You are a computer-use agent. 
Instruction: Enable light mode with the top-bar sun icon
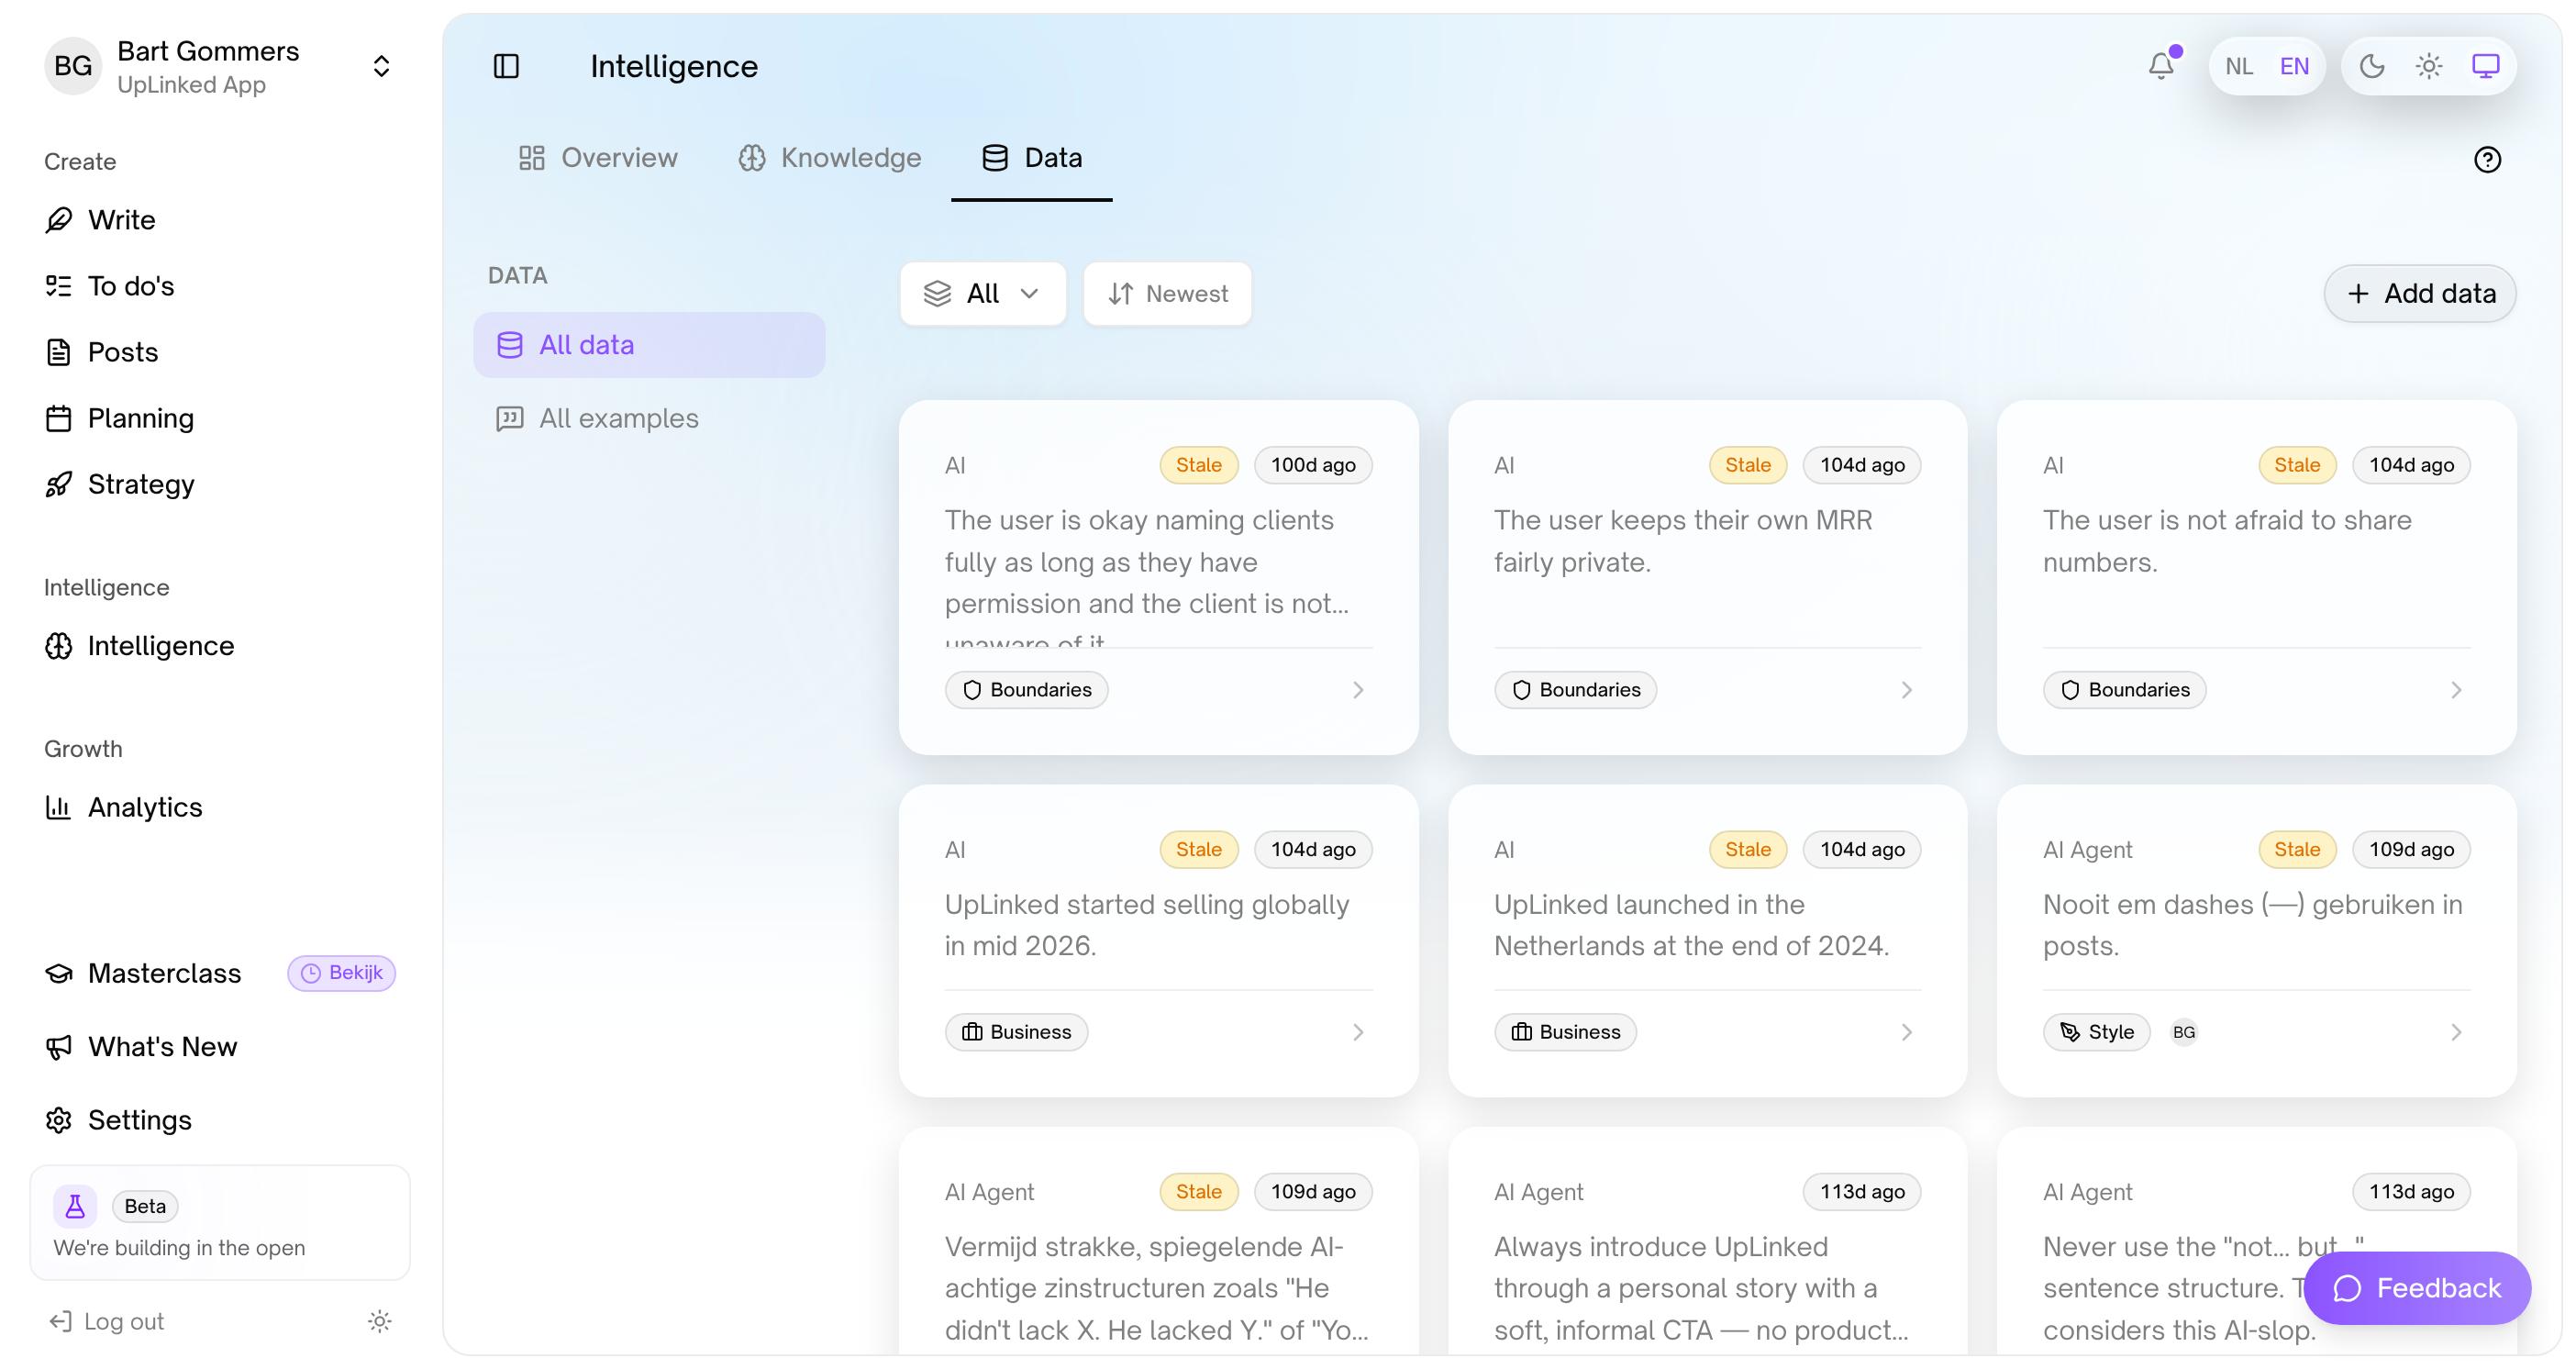(x=2429, y=66)
